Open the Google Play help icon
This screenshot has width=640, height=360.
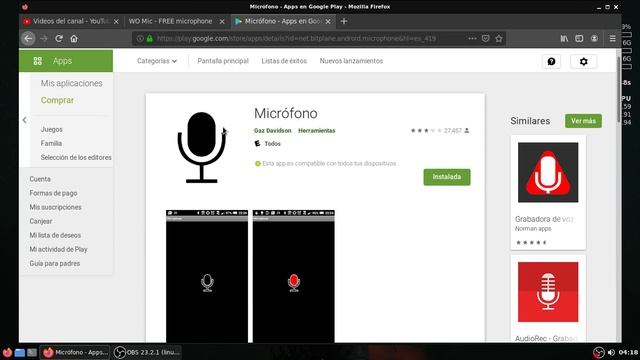(551, 61)
